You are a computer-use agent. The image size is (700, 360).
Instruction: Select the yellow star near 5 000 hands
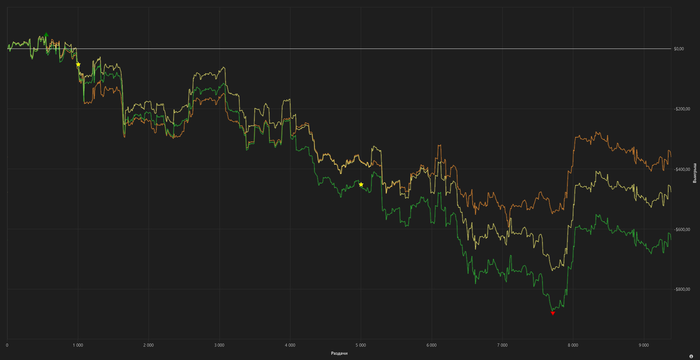pyautogui.click(x=361, y=184)
